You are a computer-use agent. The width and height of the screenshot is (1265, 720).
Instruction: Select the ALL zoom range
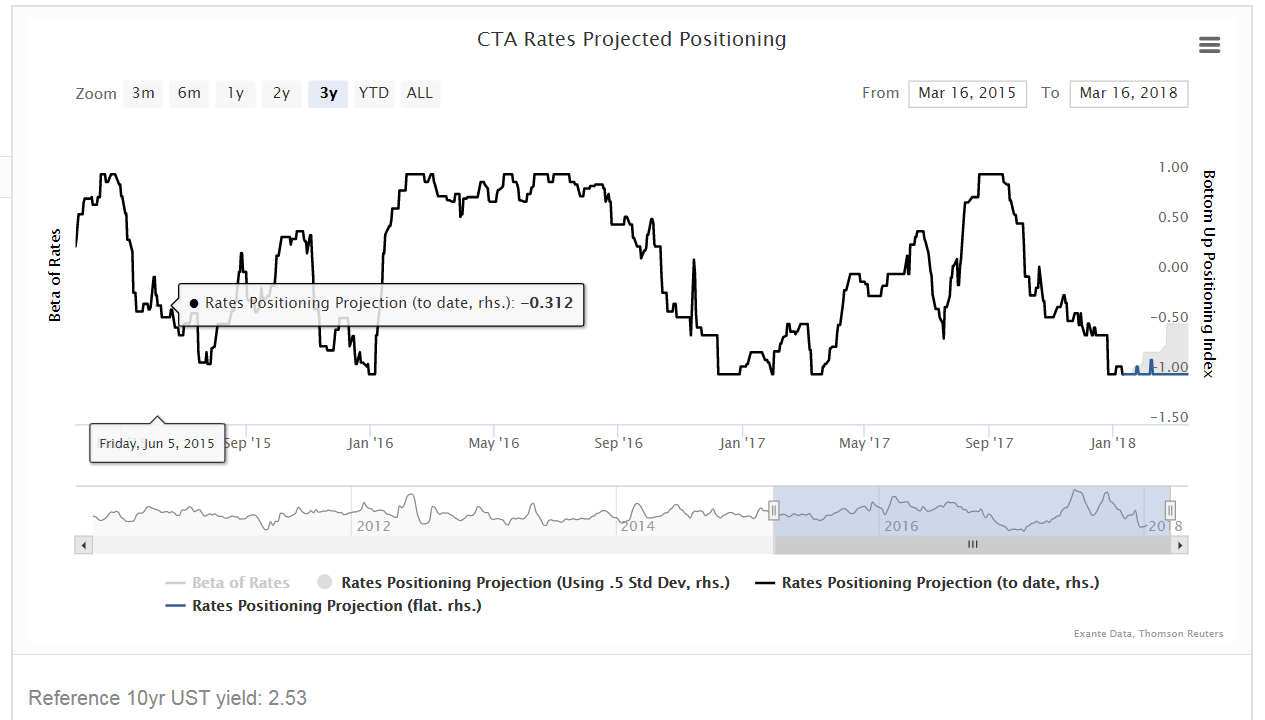[419, 92]
